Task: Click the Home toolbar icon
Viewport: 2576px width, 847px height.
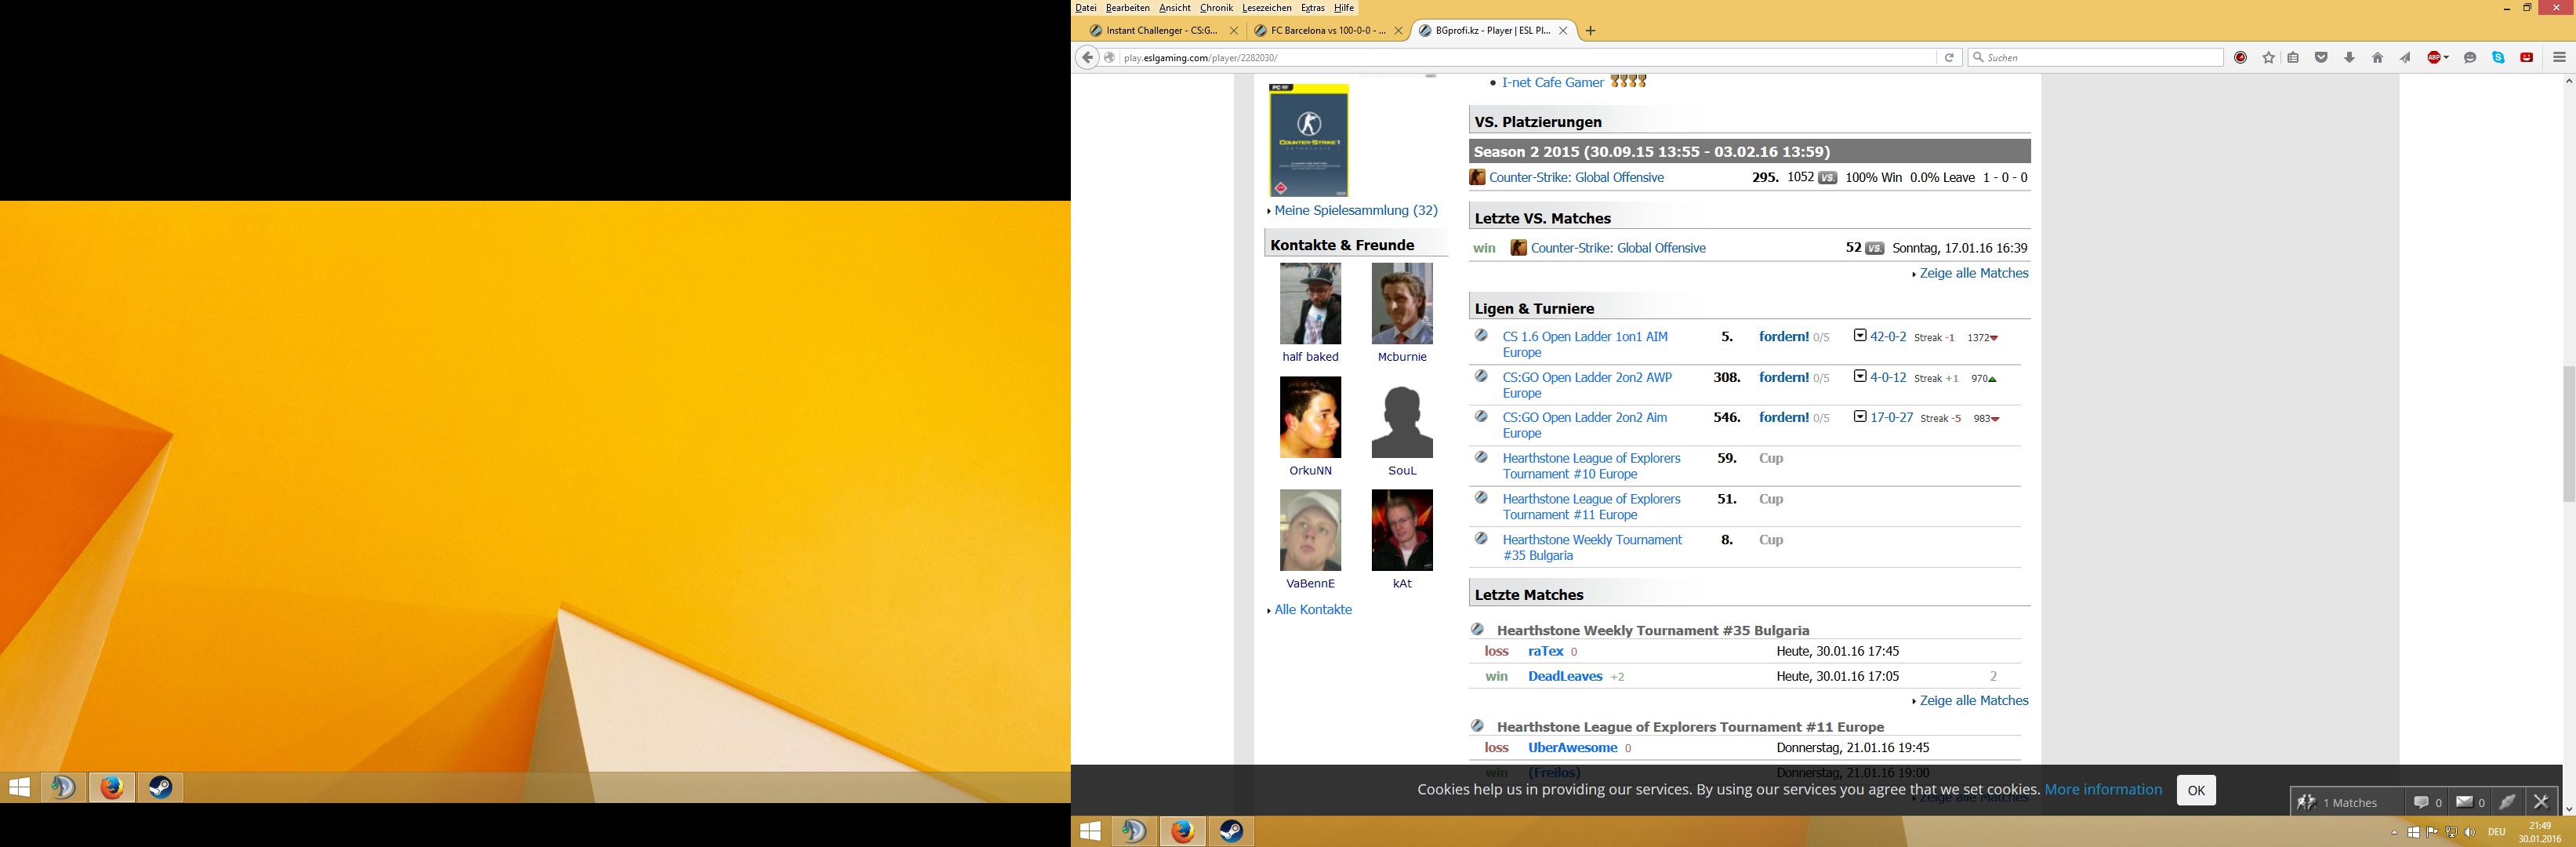Action: tap(2377, 58)
